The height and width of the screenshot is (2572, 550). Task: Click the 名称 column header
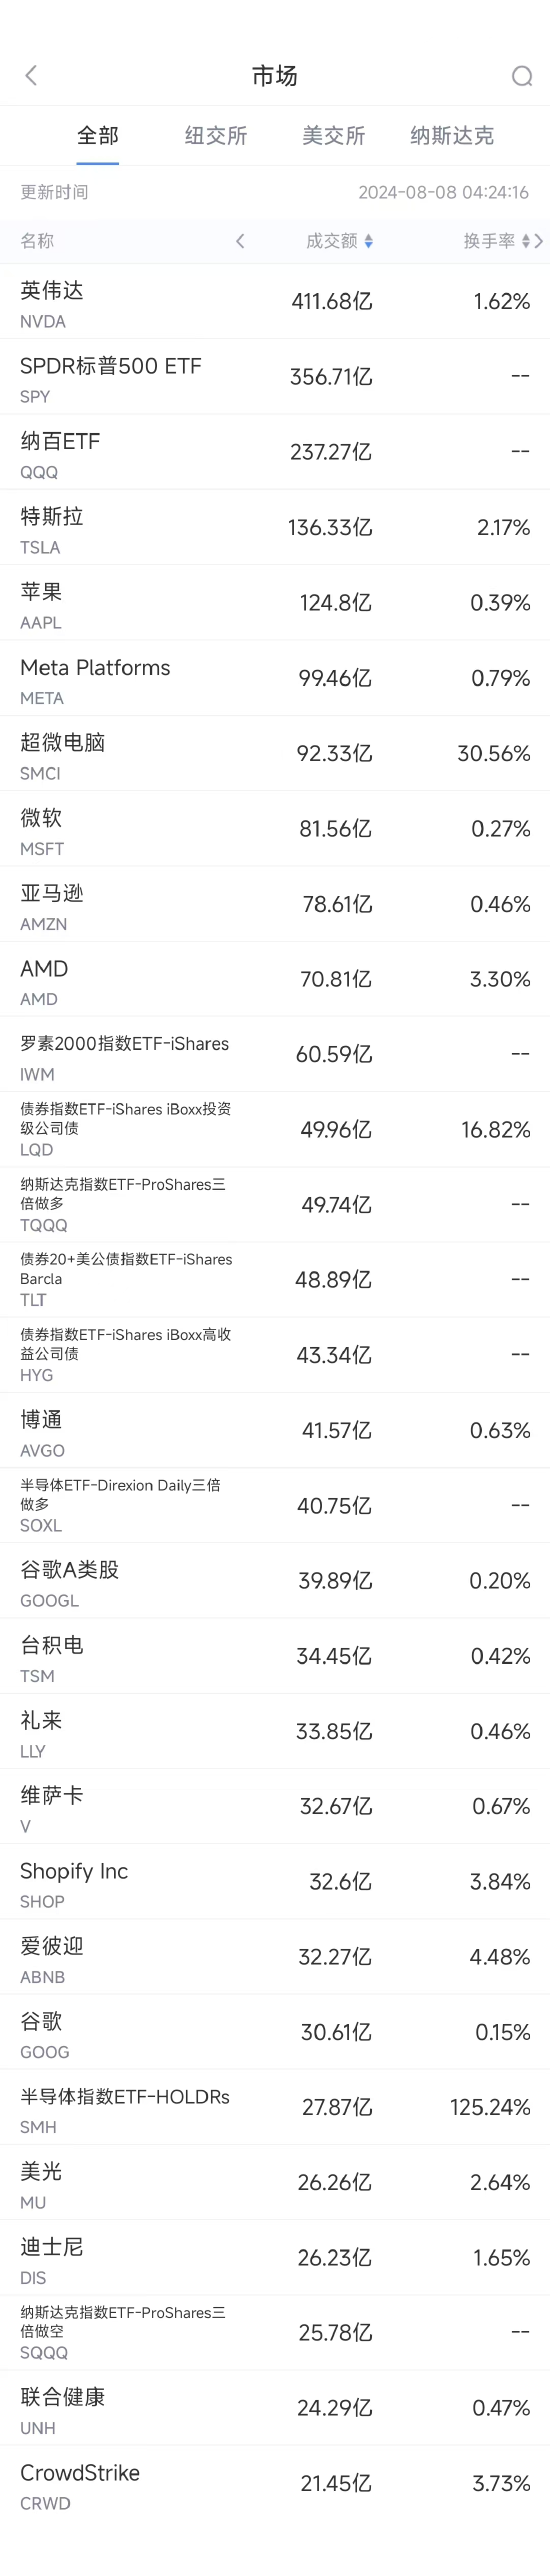pyautogui.click(x=37, y=241)
